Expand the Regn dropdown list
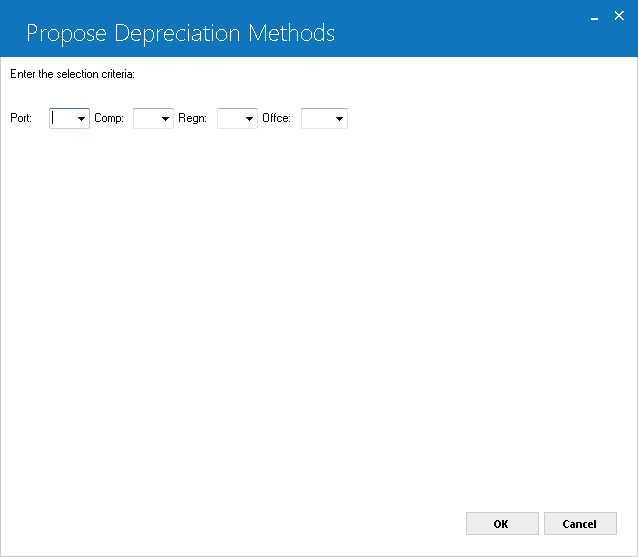638x557 pixels. [x=249, y=119]
